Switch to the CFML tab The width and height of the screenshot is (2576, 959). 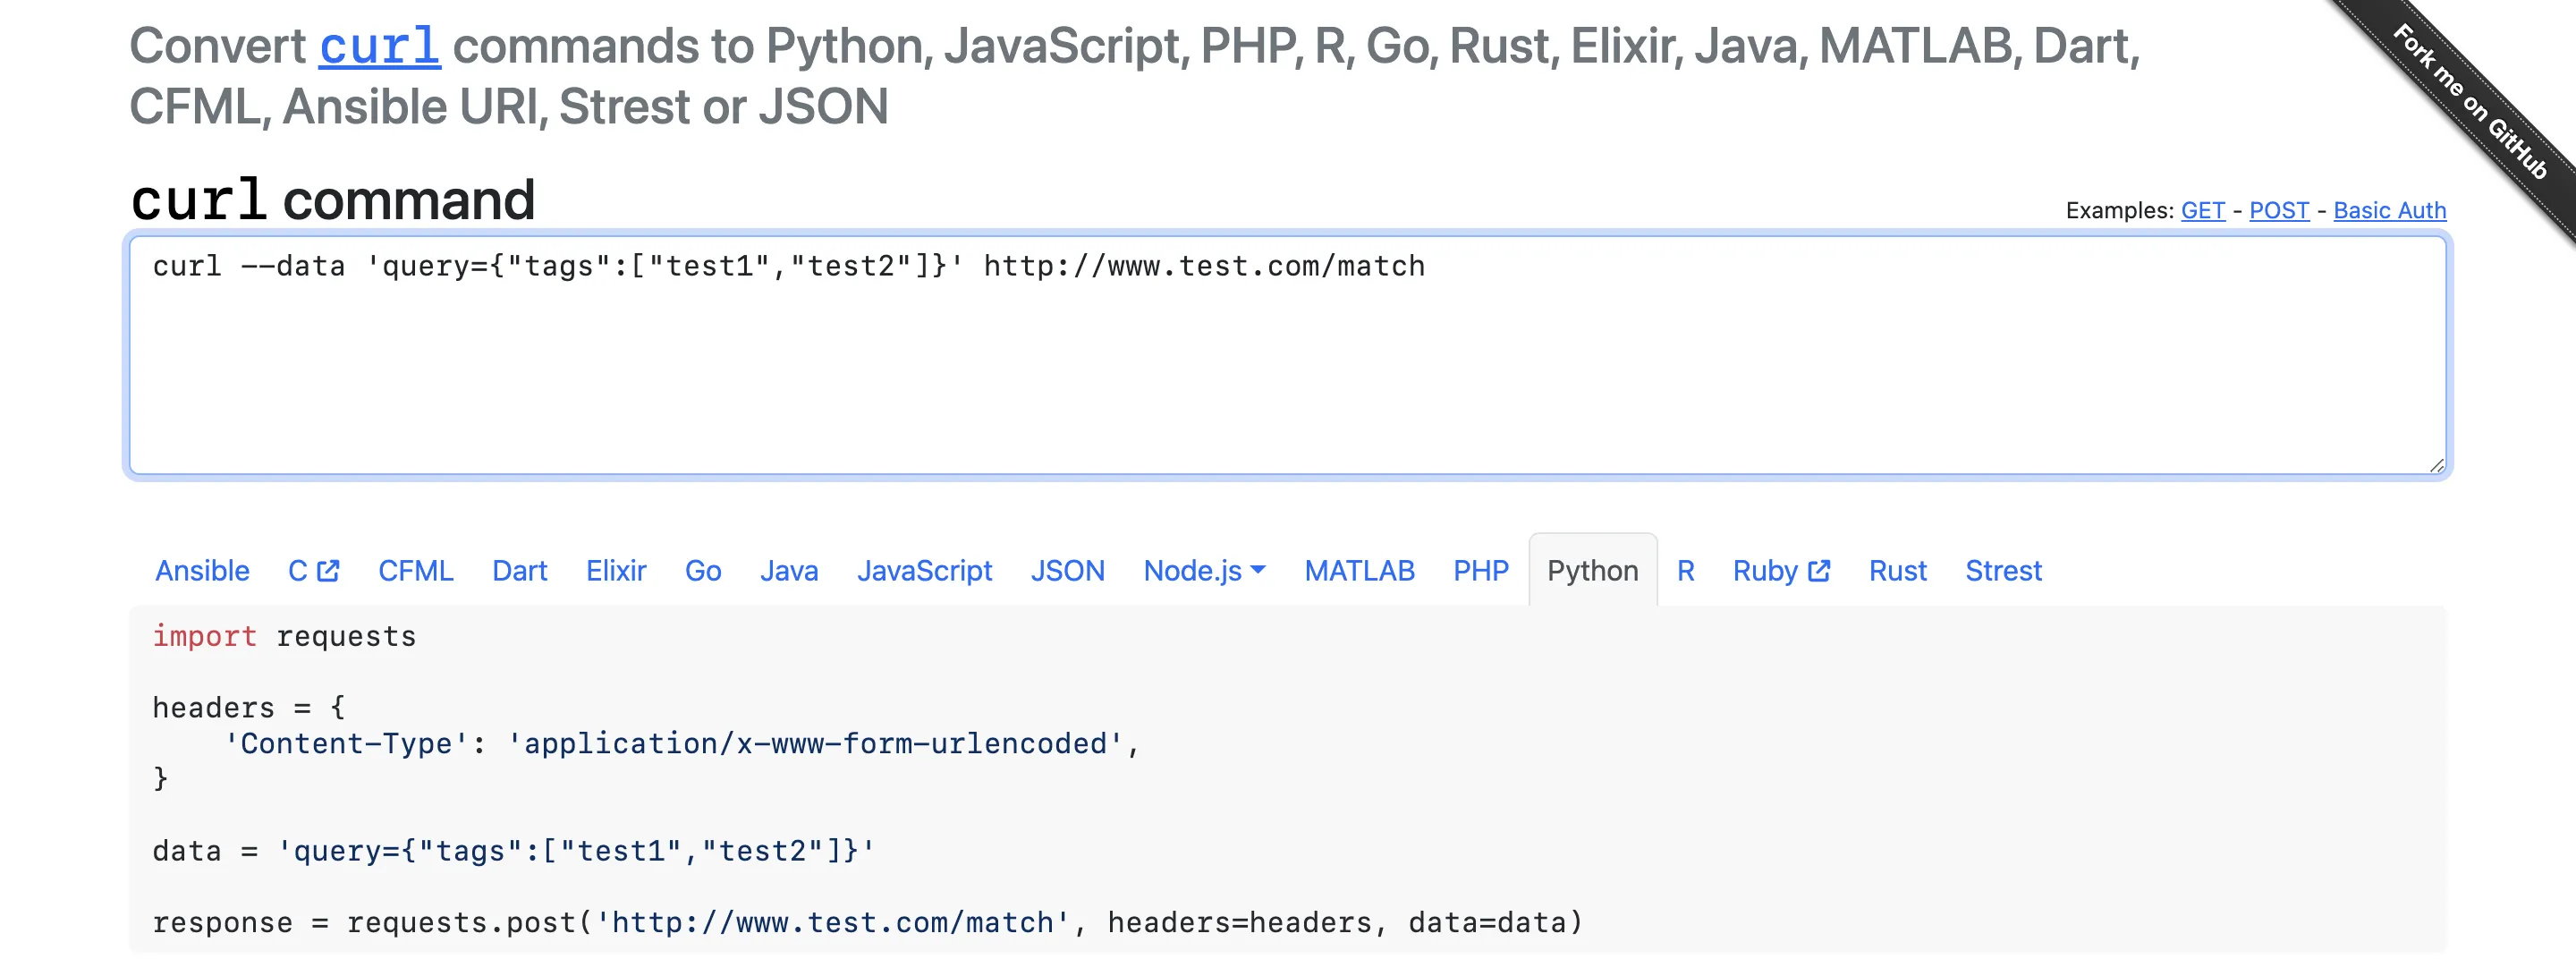[415, 570]
